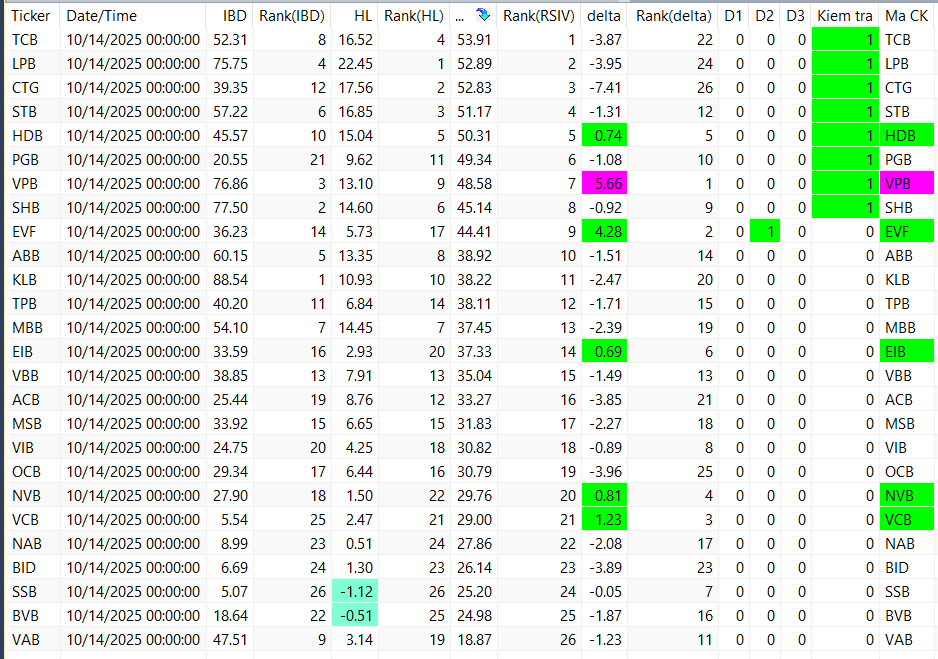Select the RSIV value 18.87 in VAB row
The width and height of the screenshot is (938, 659).
pyautogui.click(x=474, y=639)
